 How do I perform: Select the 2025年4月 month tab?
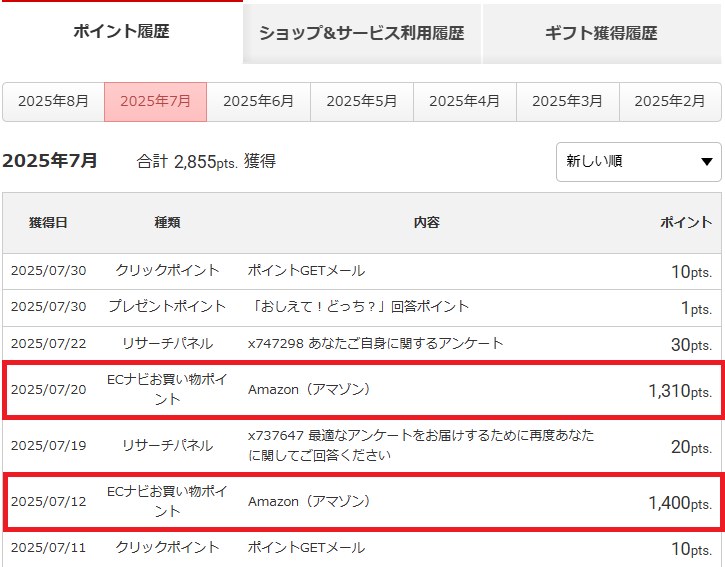464,101
